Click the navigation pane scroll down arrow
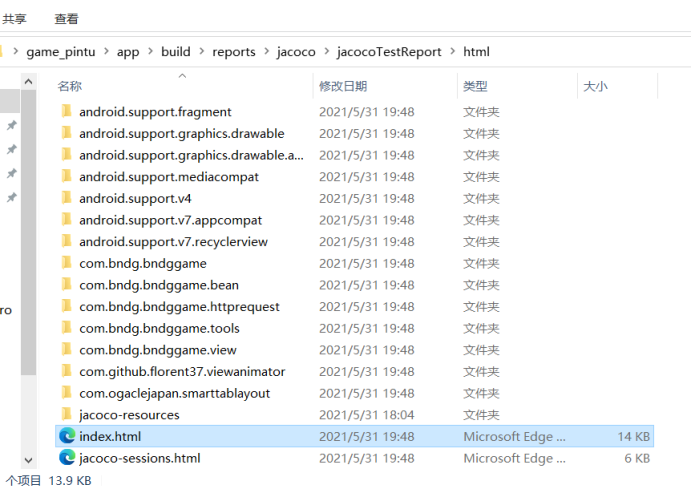 (x=28, y=460)
